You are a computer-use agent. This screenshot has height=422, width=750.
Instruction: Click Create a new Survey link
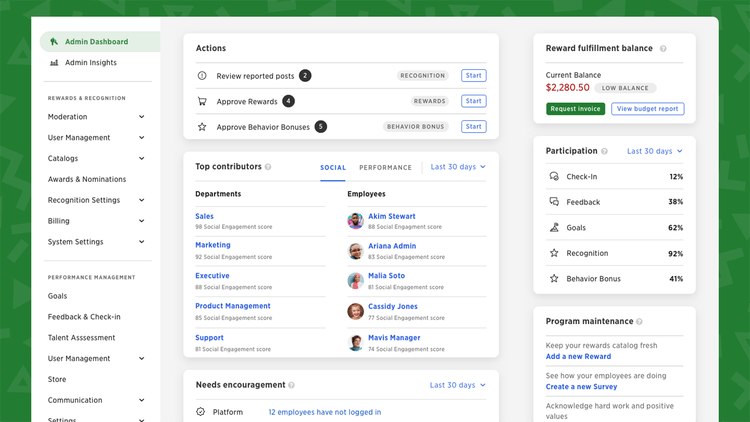[582, 387]
